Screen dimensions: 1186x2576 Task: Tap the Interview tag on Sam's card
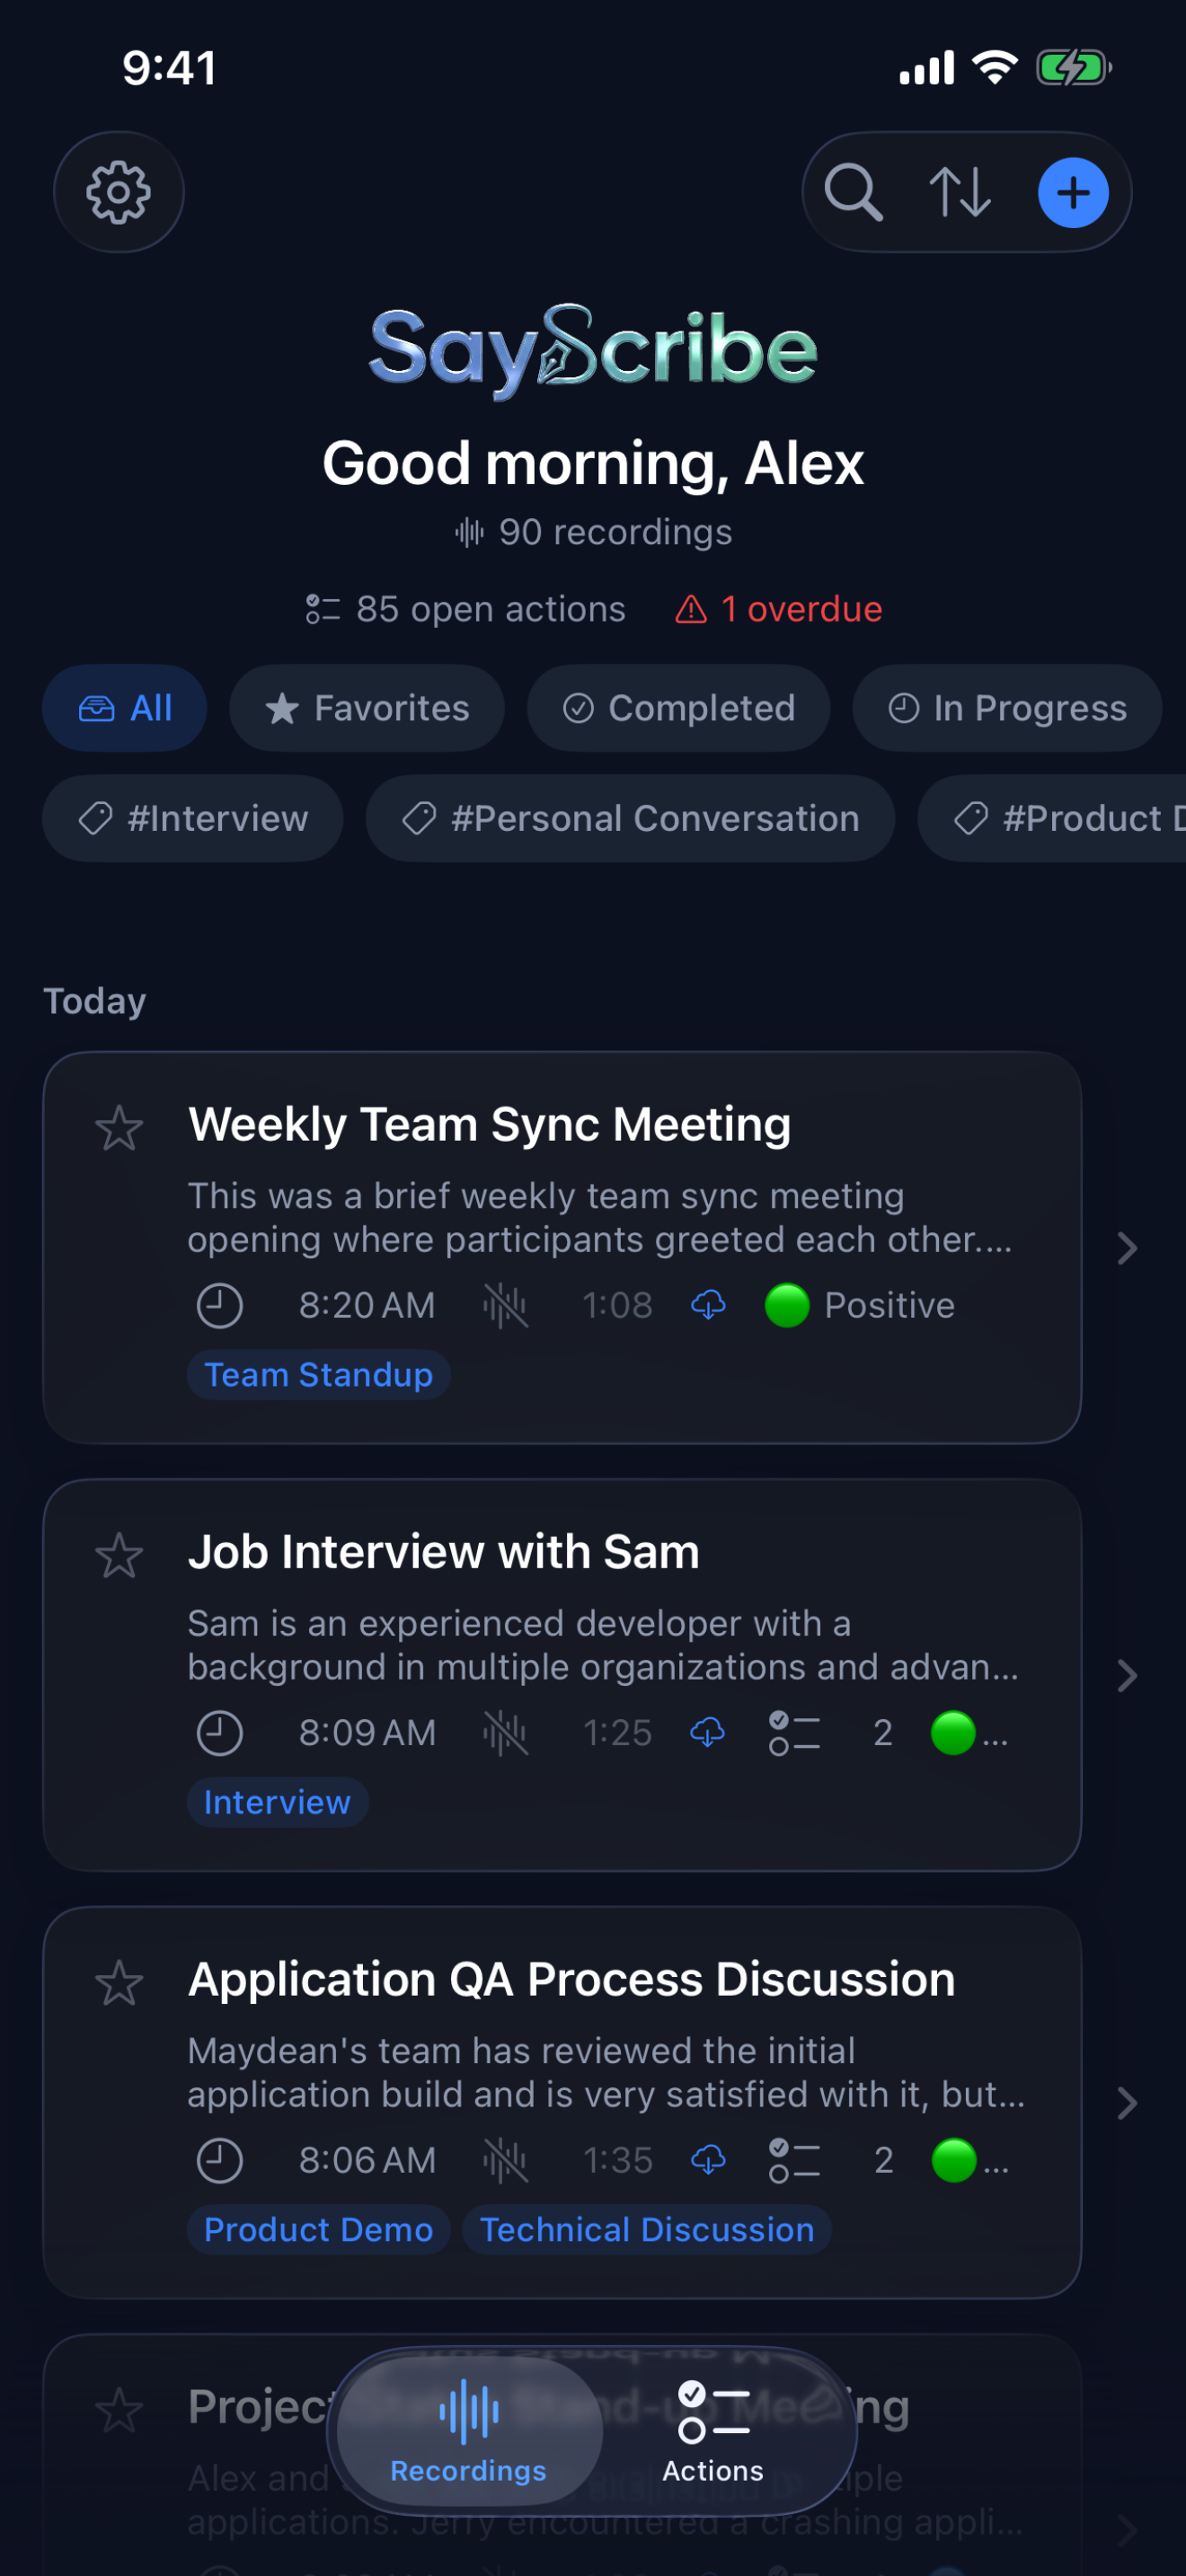(278, 1802)
